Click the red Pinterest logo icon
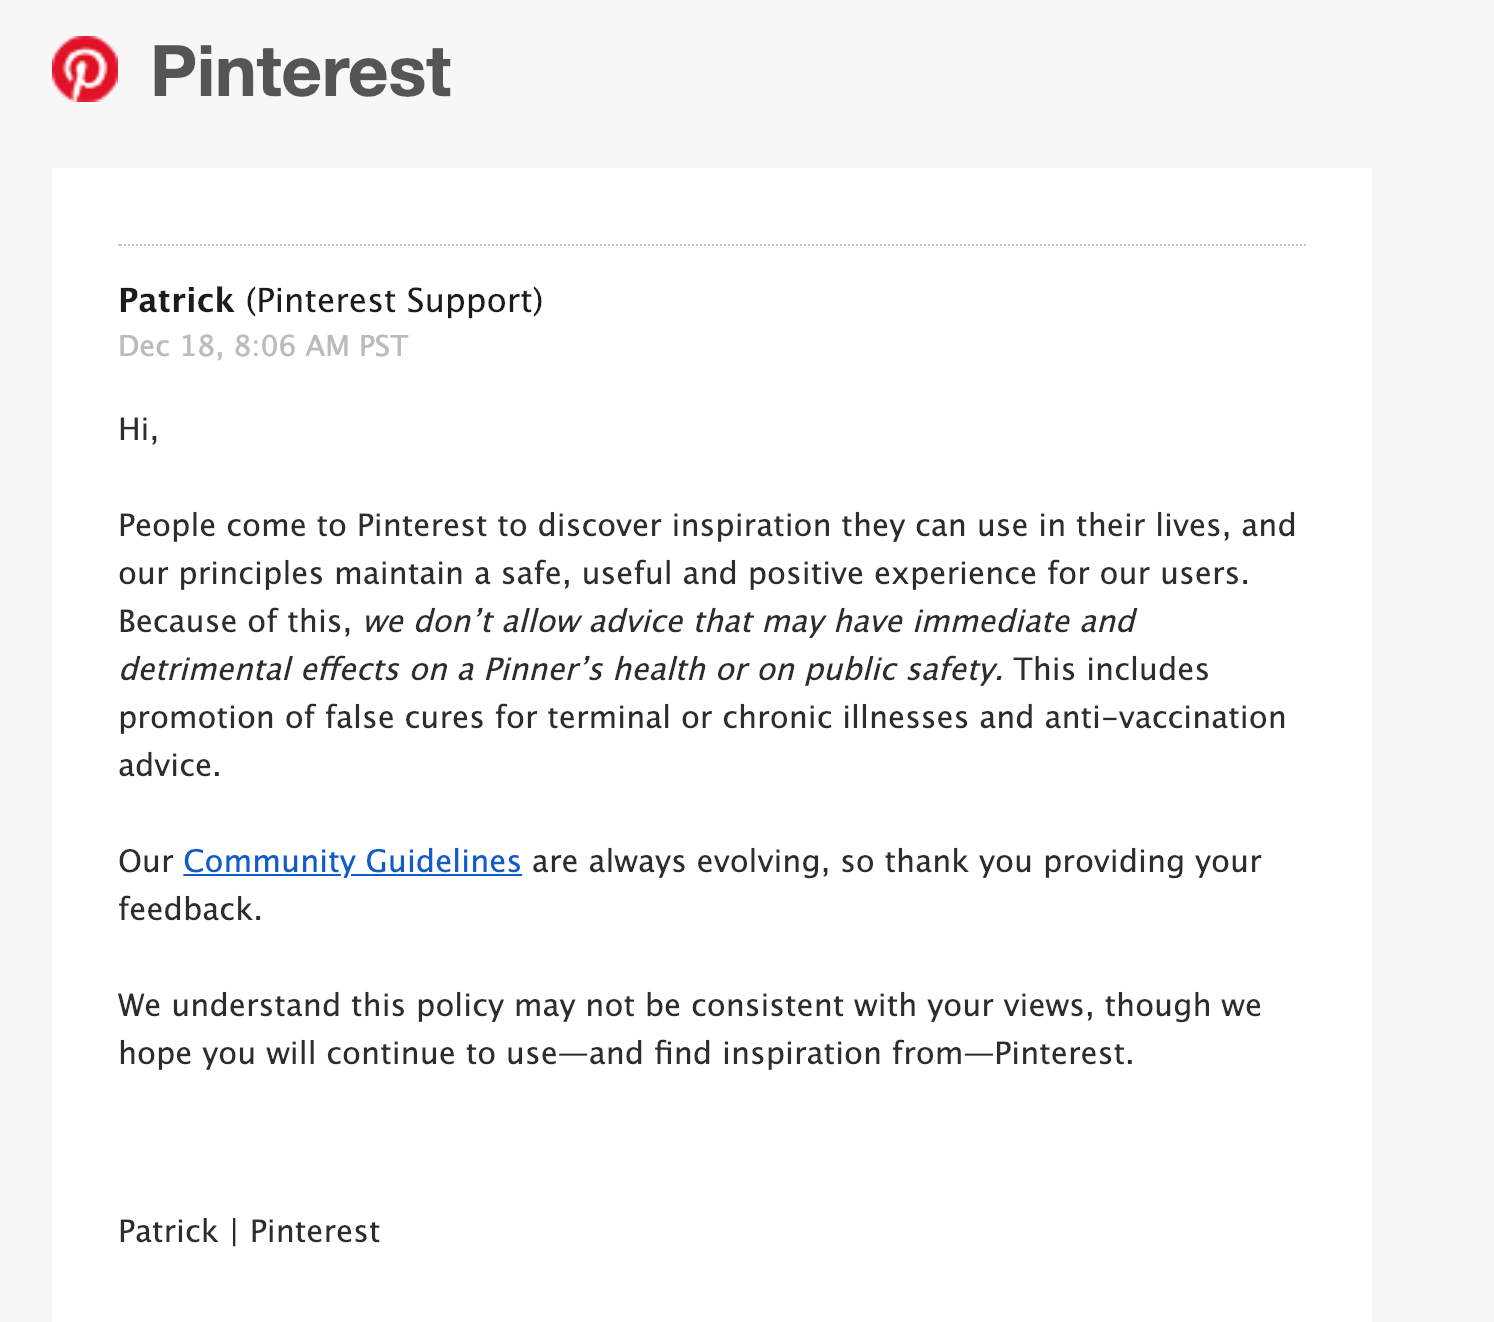The height and width of the screenshot is (1322, 1494). pos(85,70)
